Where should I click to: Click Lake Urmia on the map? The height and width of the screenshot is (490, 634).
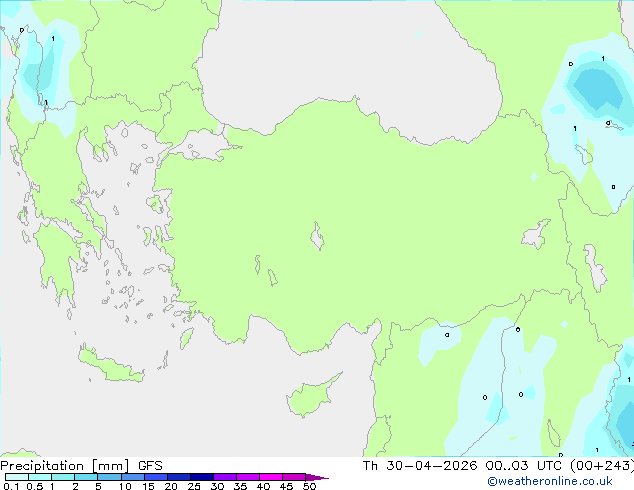pyautogui.click(x=595, y=268)
